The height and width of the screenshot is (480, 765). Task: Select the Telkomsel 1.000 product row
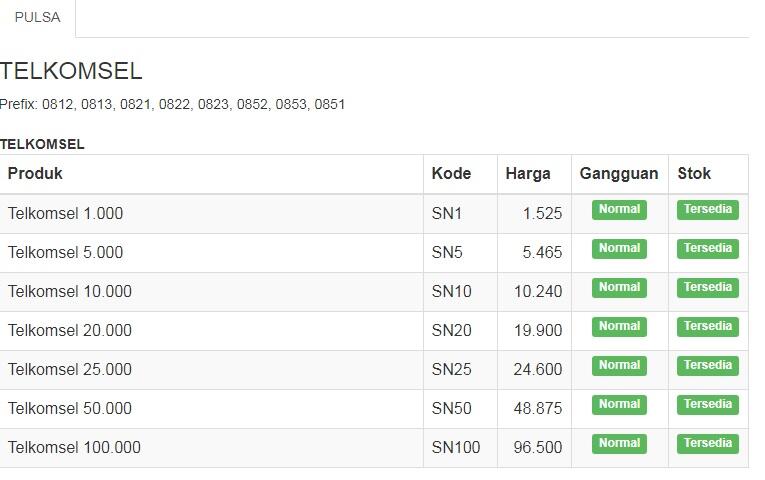(374, 214)
